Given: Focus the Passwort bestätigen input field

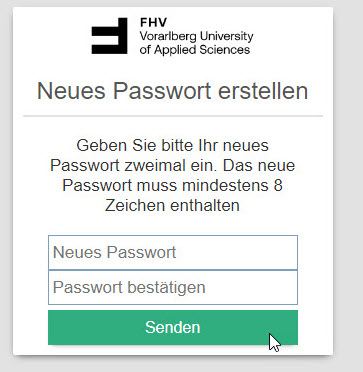Looking at the screenshot, I should (x=173, y=287).
